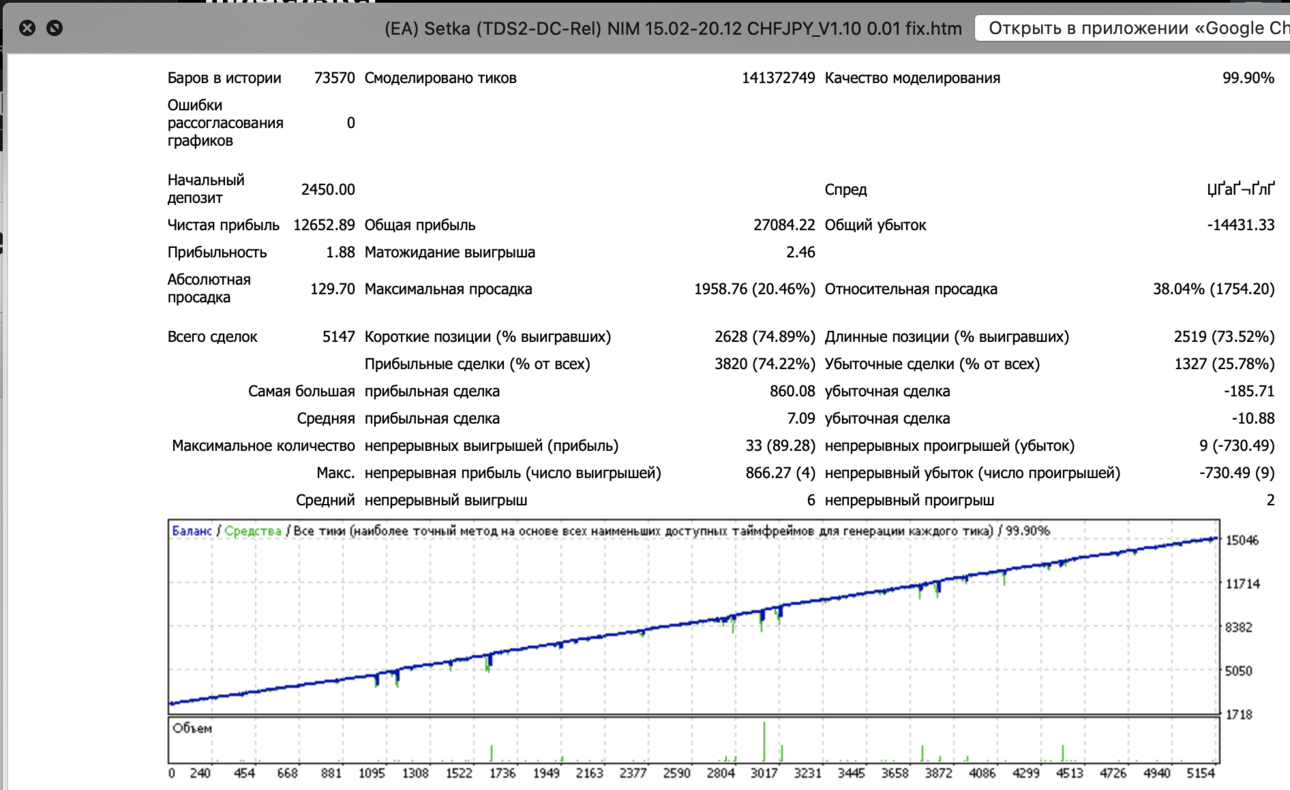Select 'непрерывный выигрыш' average label
Image resolution: width=1290 pixels, height=790 pixels.
pos(446,500)
